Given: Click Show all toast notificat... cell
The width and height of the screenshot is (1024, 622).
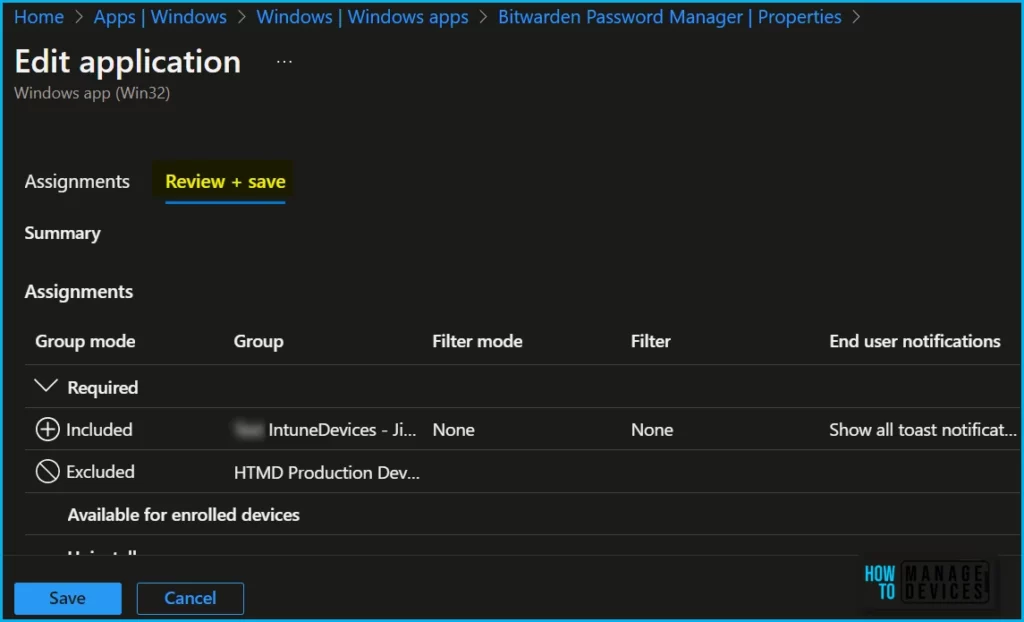Looking at the screenshot, I should click(x=923, y=430).
